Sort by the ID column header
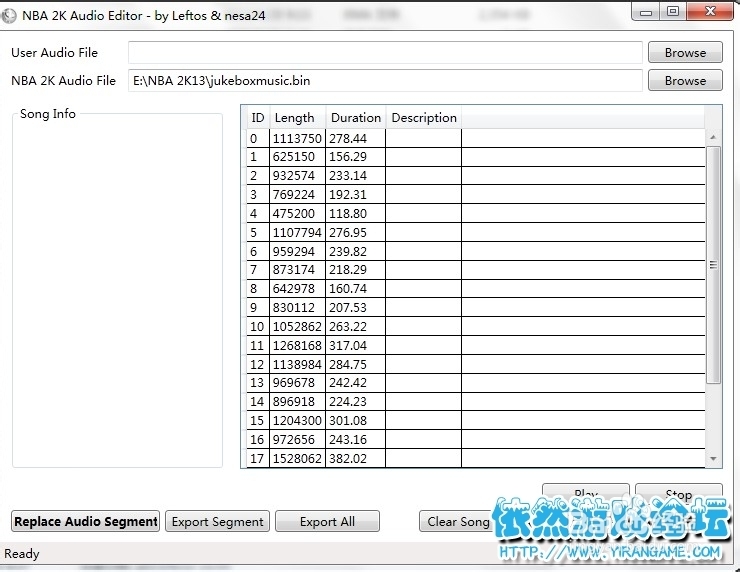740x572 pixels. (x=258, y=118)
